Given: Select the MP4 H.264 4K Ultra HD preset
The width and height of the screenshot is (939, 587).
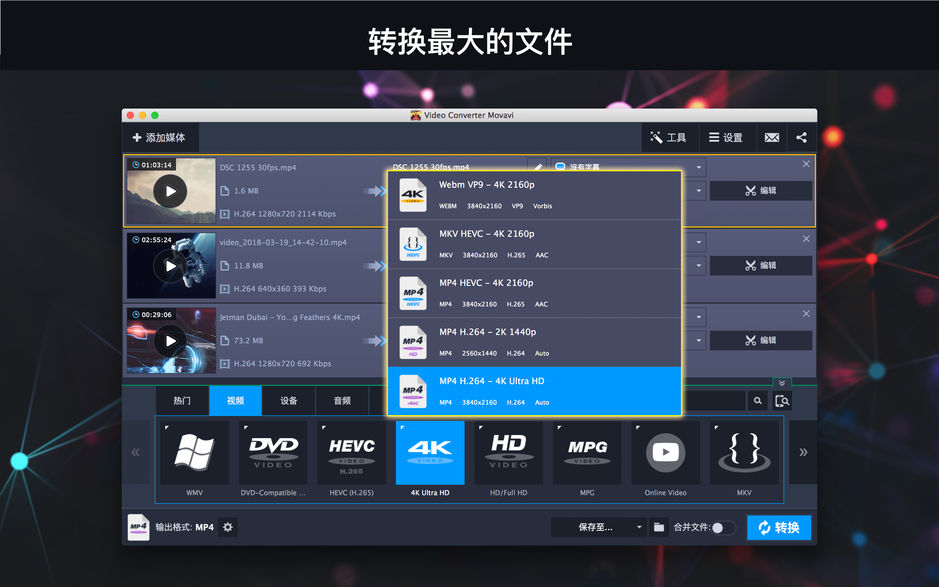Looking at the screenshot, I should coord(530,390).
